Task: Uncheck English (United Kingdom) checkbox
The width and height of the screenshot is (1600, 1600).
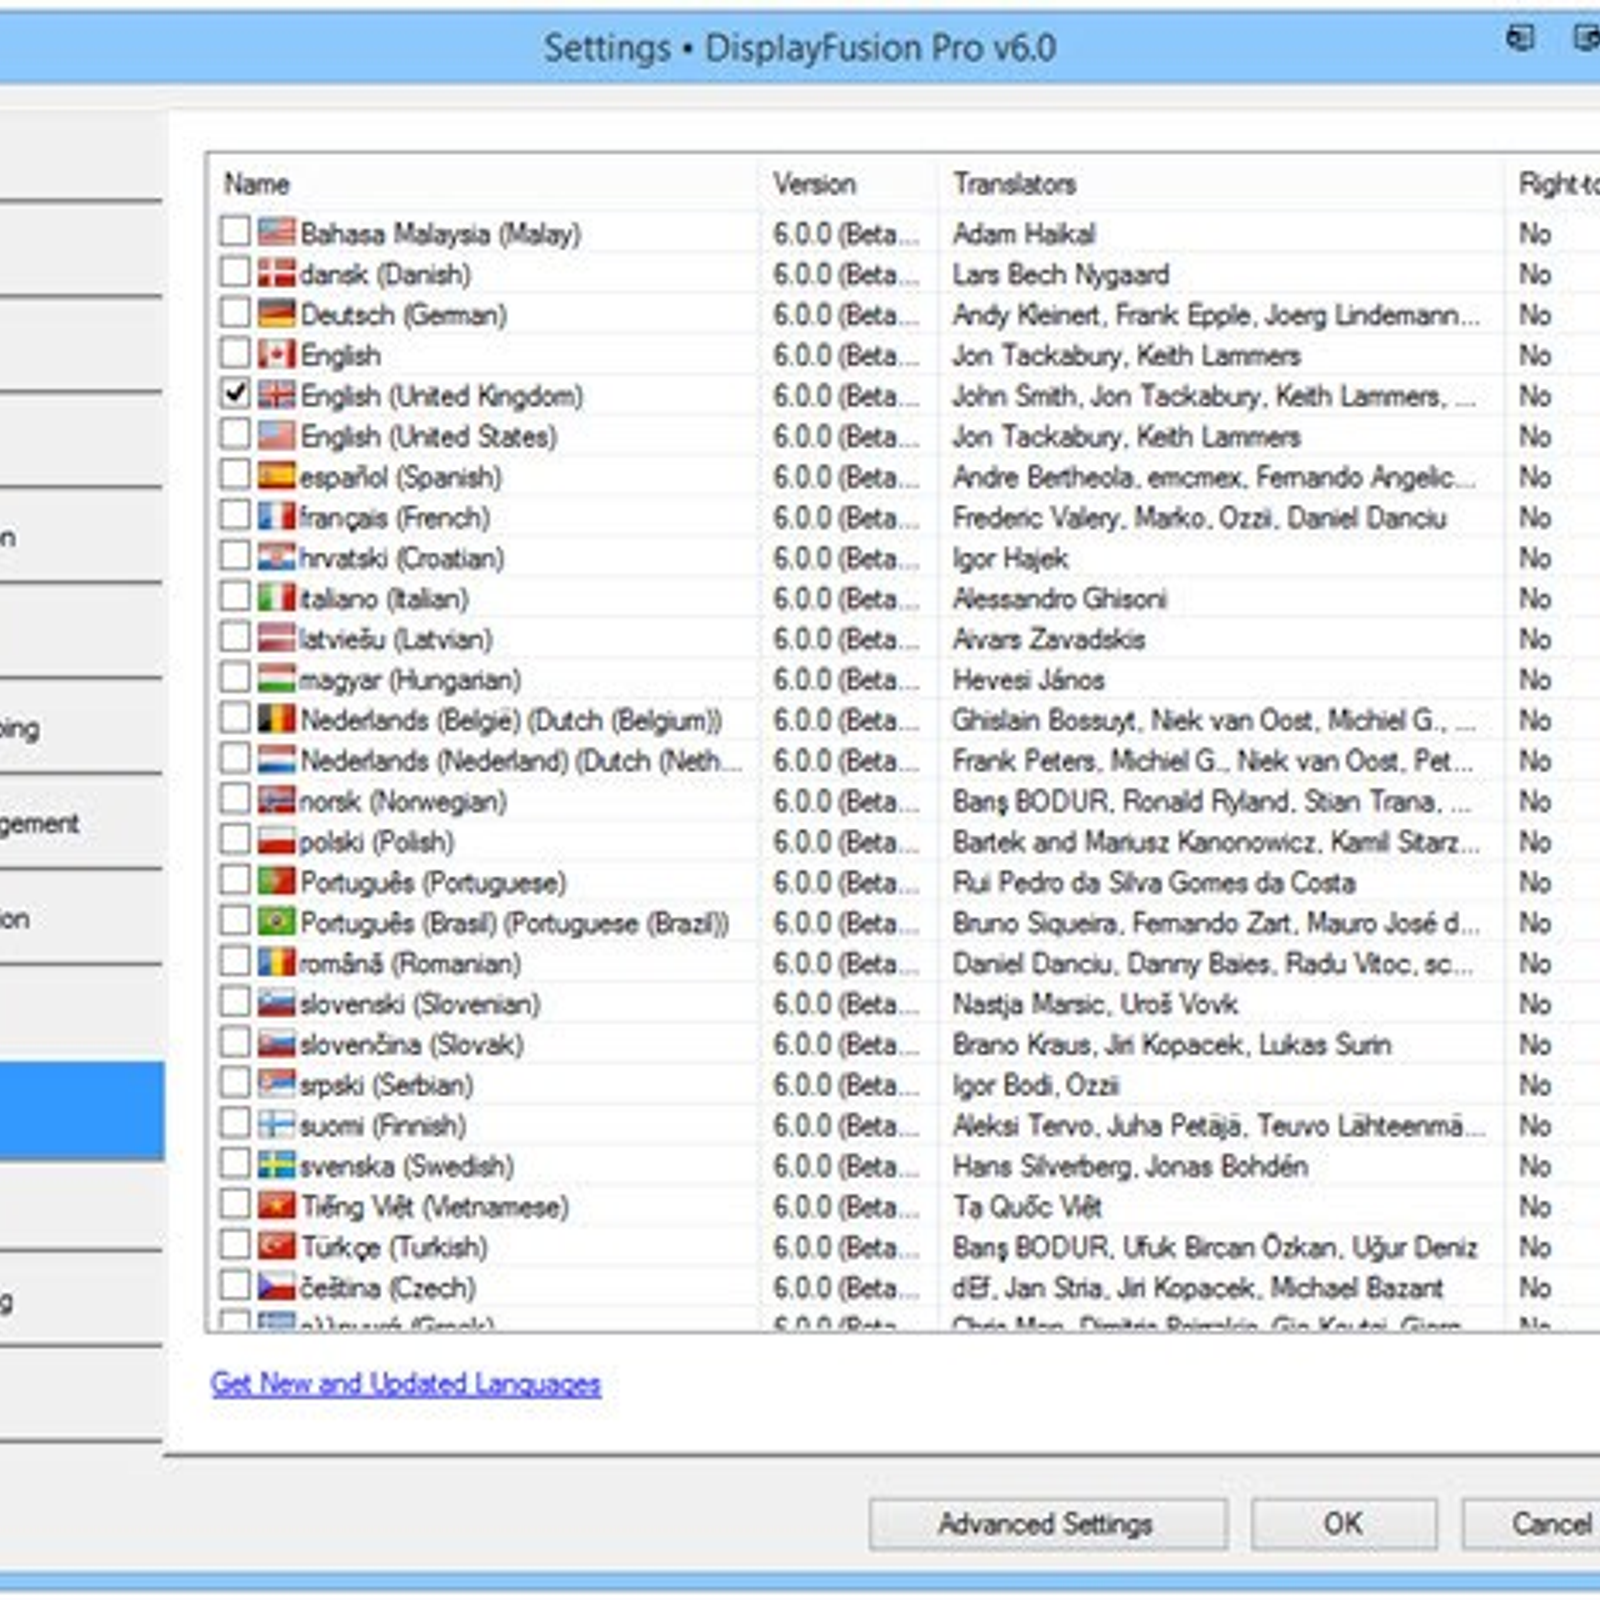Action: [x=235, y=393]
